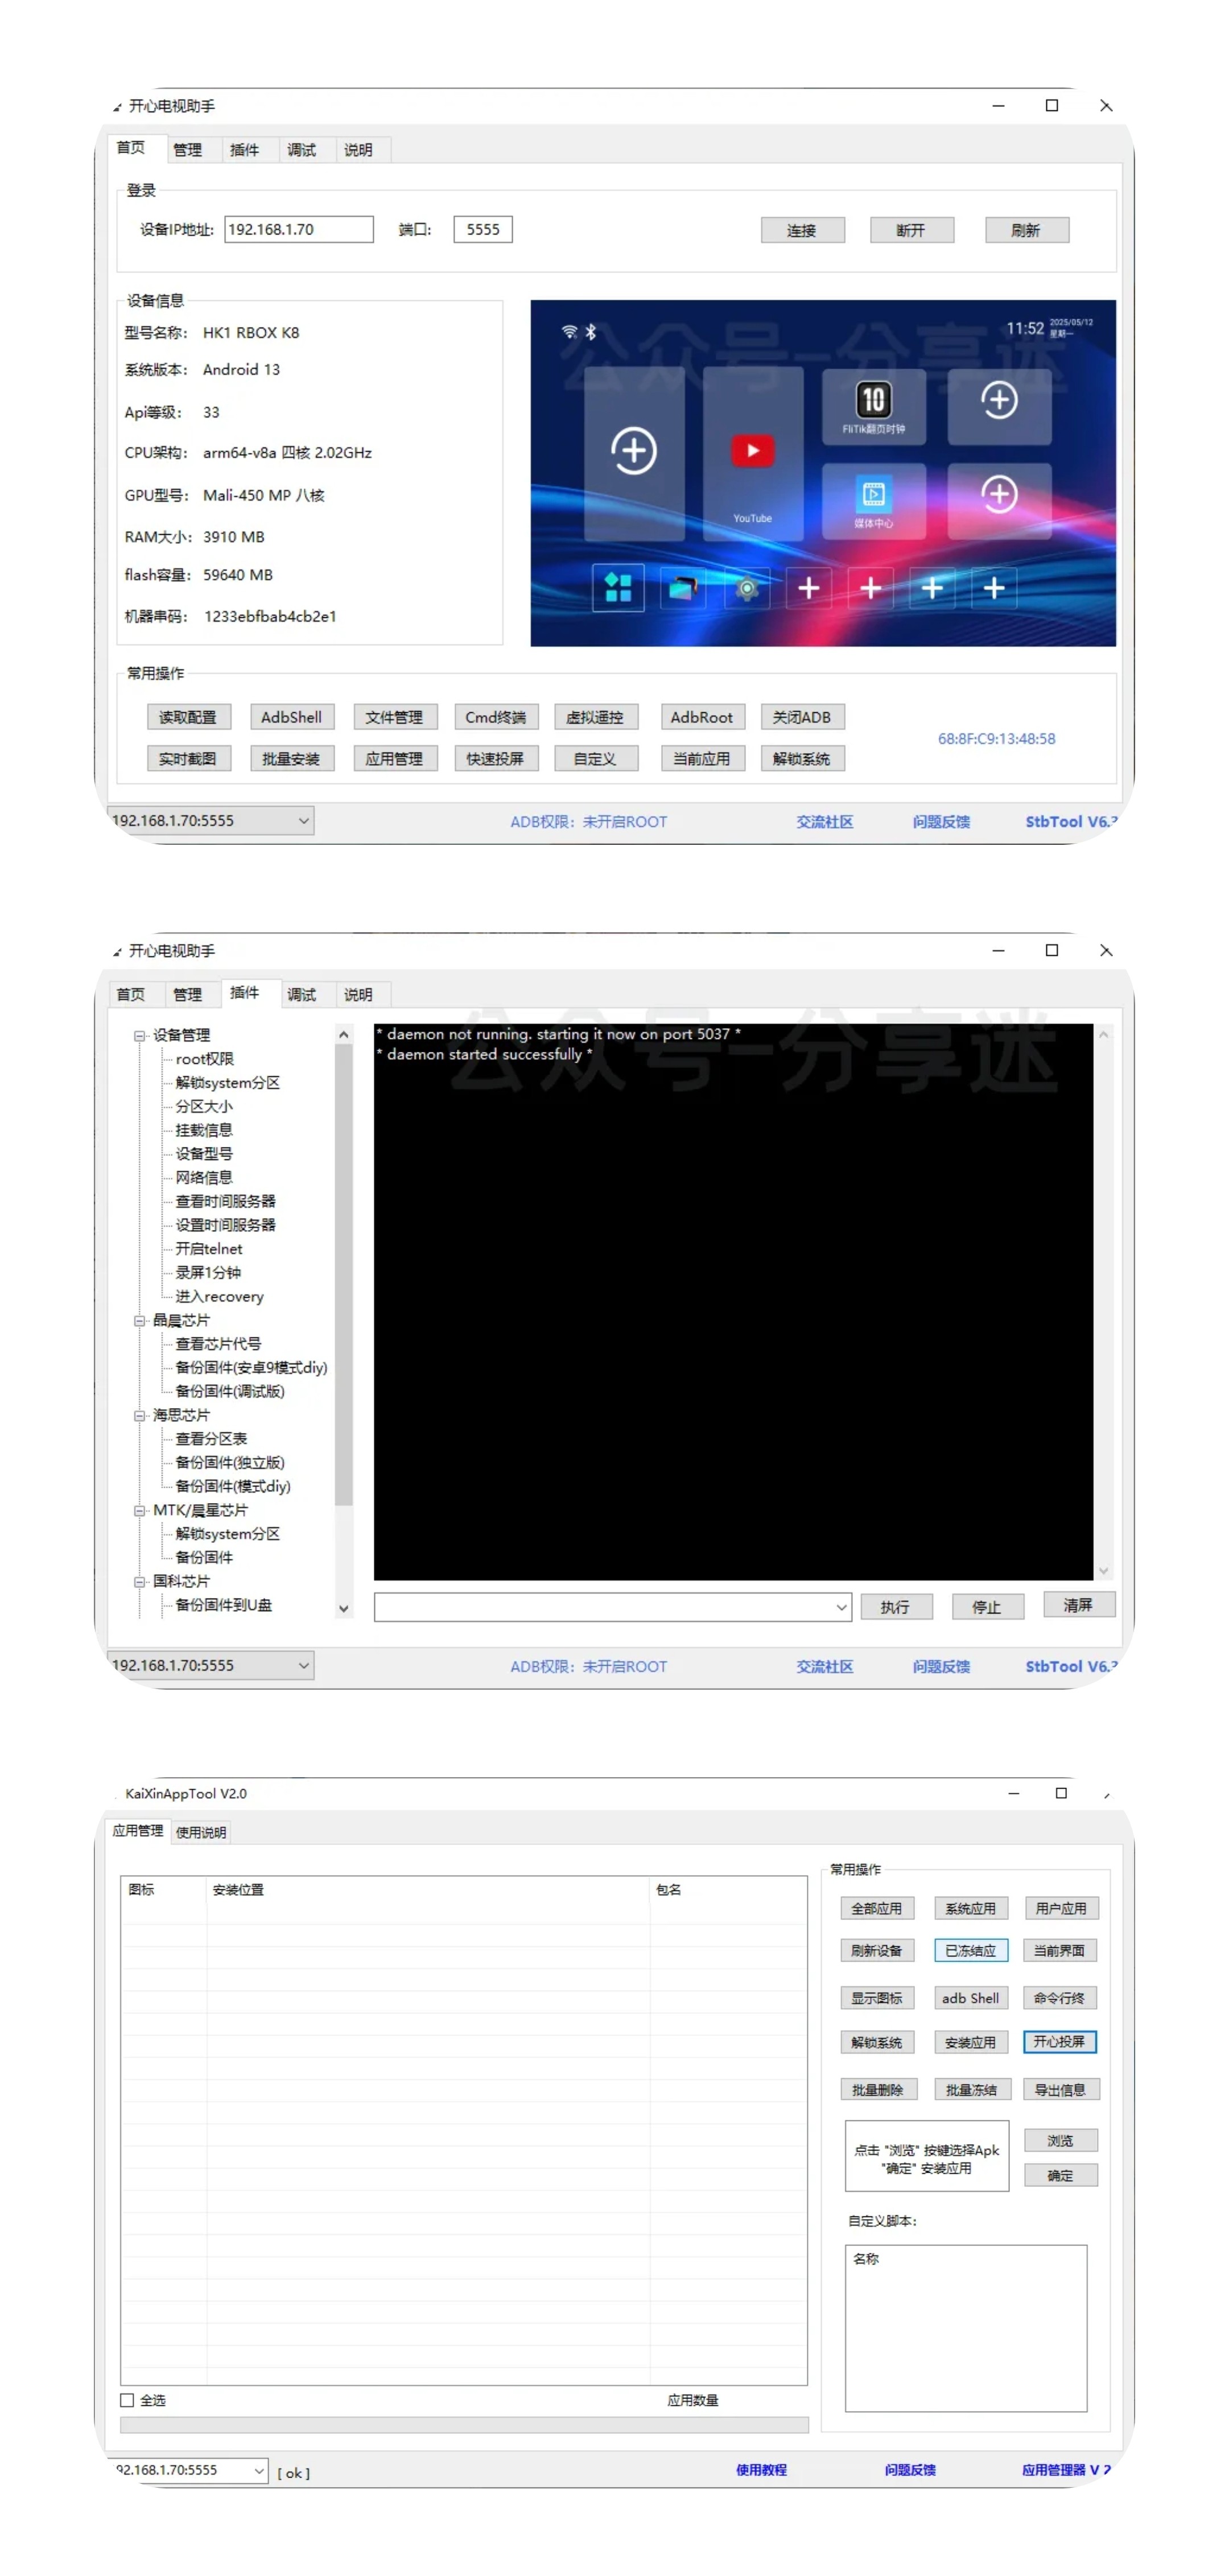Viewport: 1229px width, 2576px height.
Task: Click the 已冻结应 frozen apps button
Action: click(970, 1950)
